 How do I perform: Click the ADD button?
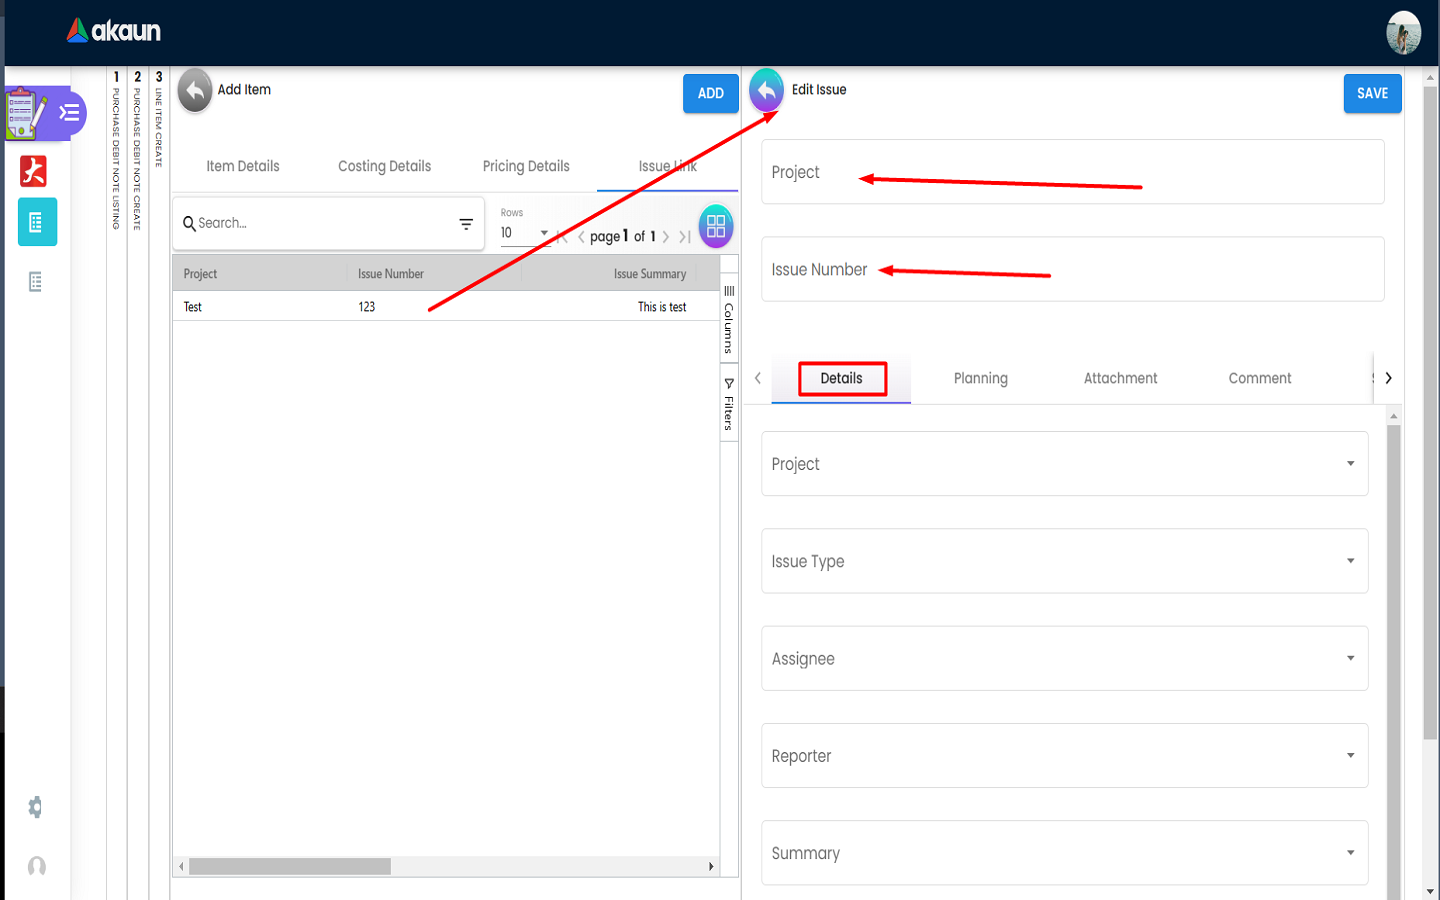(710, 93)
